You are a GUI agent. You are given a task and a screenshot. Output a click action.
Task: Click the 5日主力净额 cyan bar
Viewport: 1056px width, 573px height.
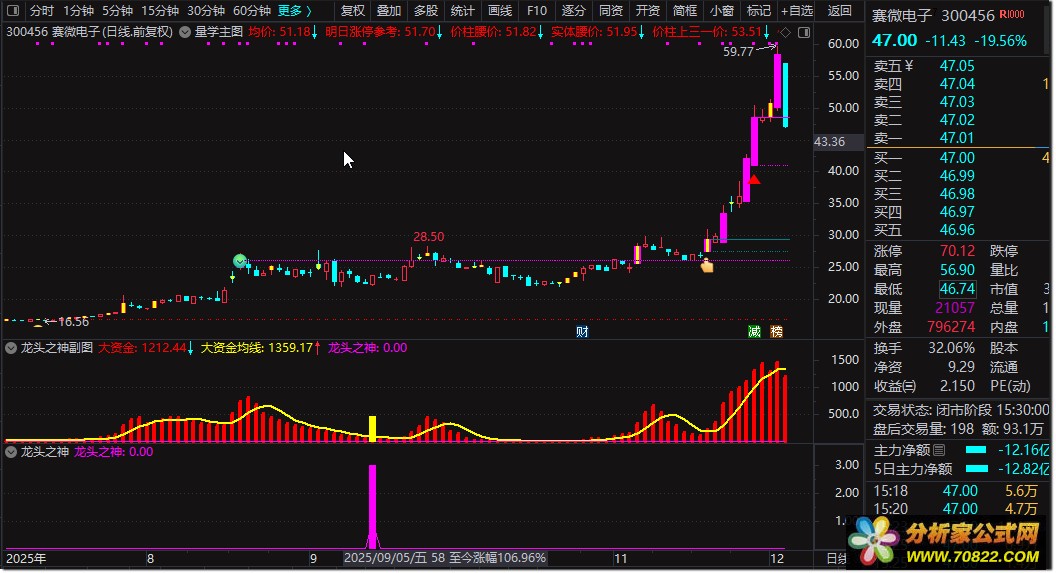tap(977, 469)
